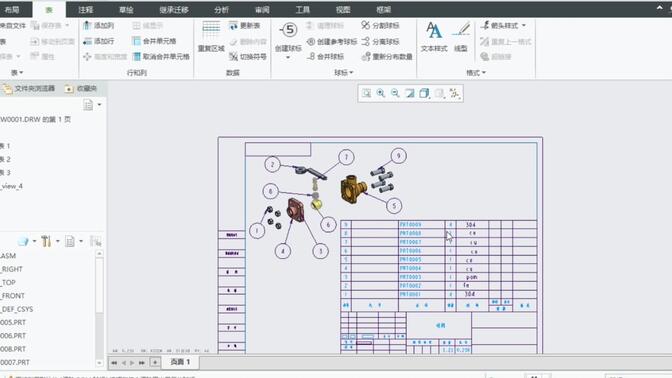The height and width of the screenshot is (378, 672).
Task: Click 合并球标 merge balloons
Action: tap(325, 57)
